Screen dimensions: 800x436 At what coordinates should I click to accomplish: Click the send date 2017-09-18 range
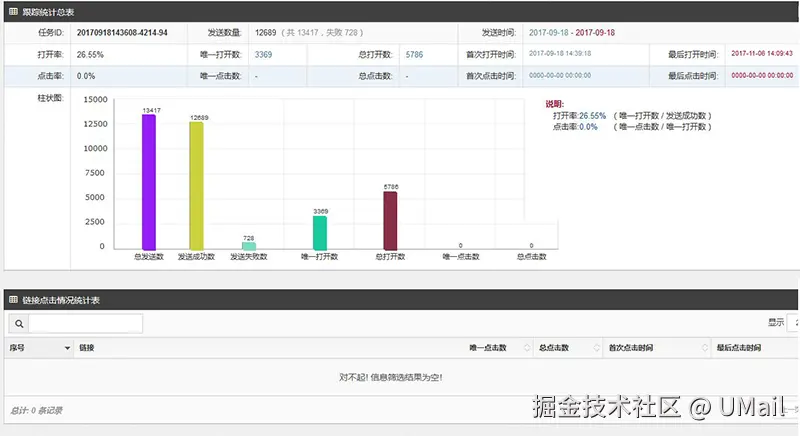coord(571,33)
